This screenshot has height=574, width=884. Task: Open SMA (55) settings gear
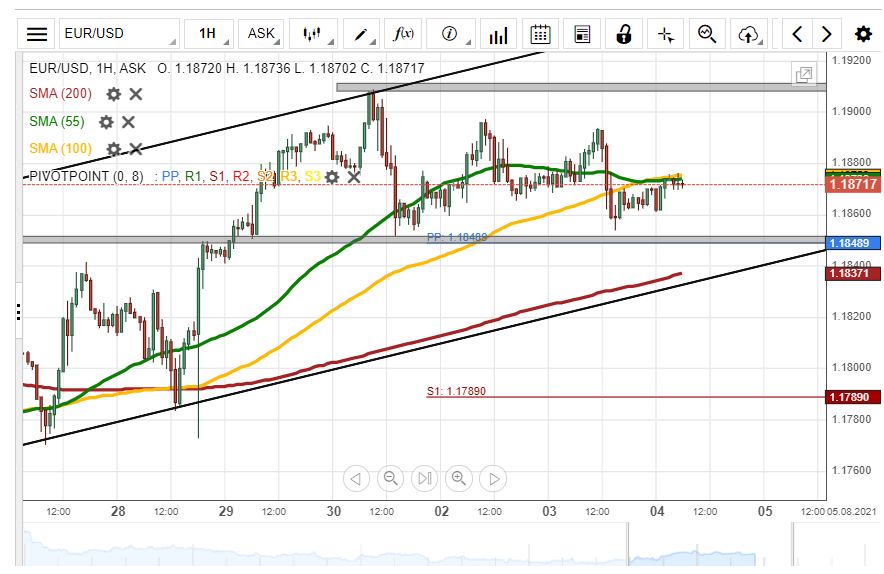point(106,122)
